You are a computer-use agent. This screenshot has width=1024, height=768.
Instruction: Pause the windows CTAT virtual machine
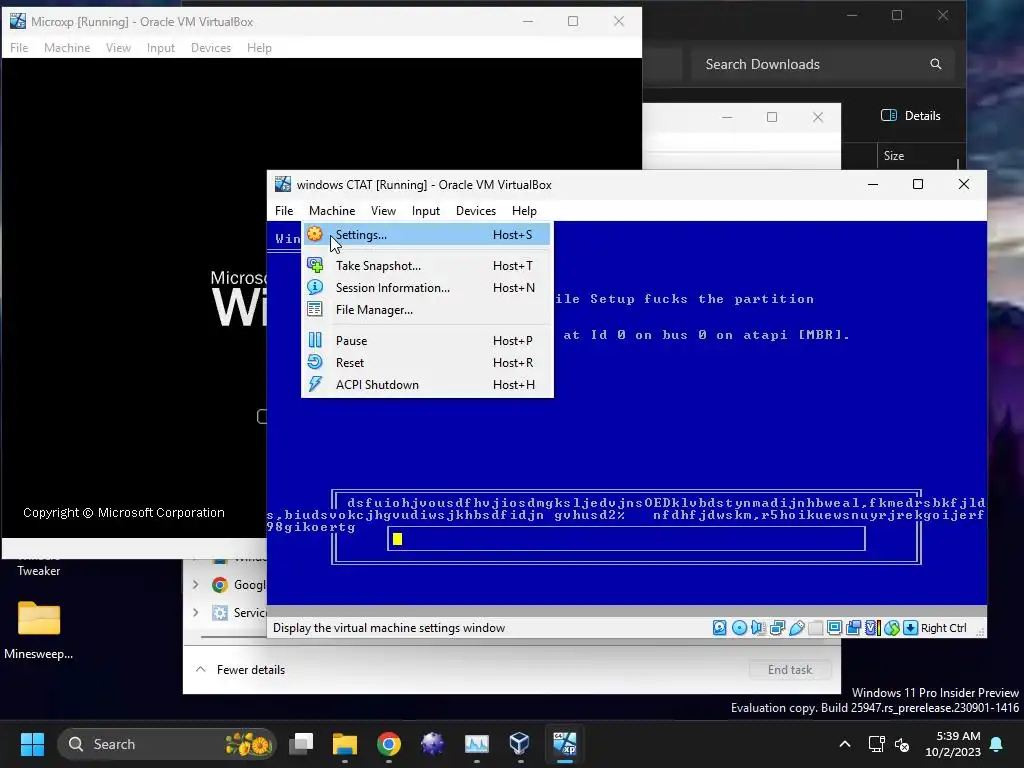pos(426,341)
